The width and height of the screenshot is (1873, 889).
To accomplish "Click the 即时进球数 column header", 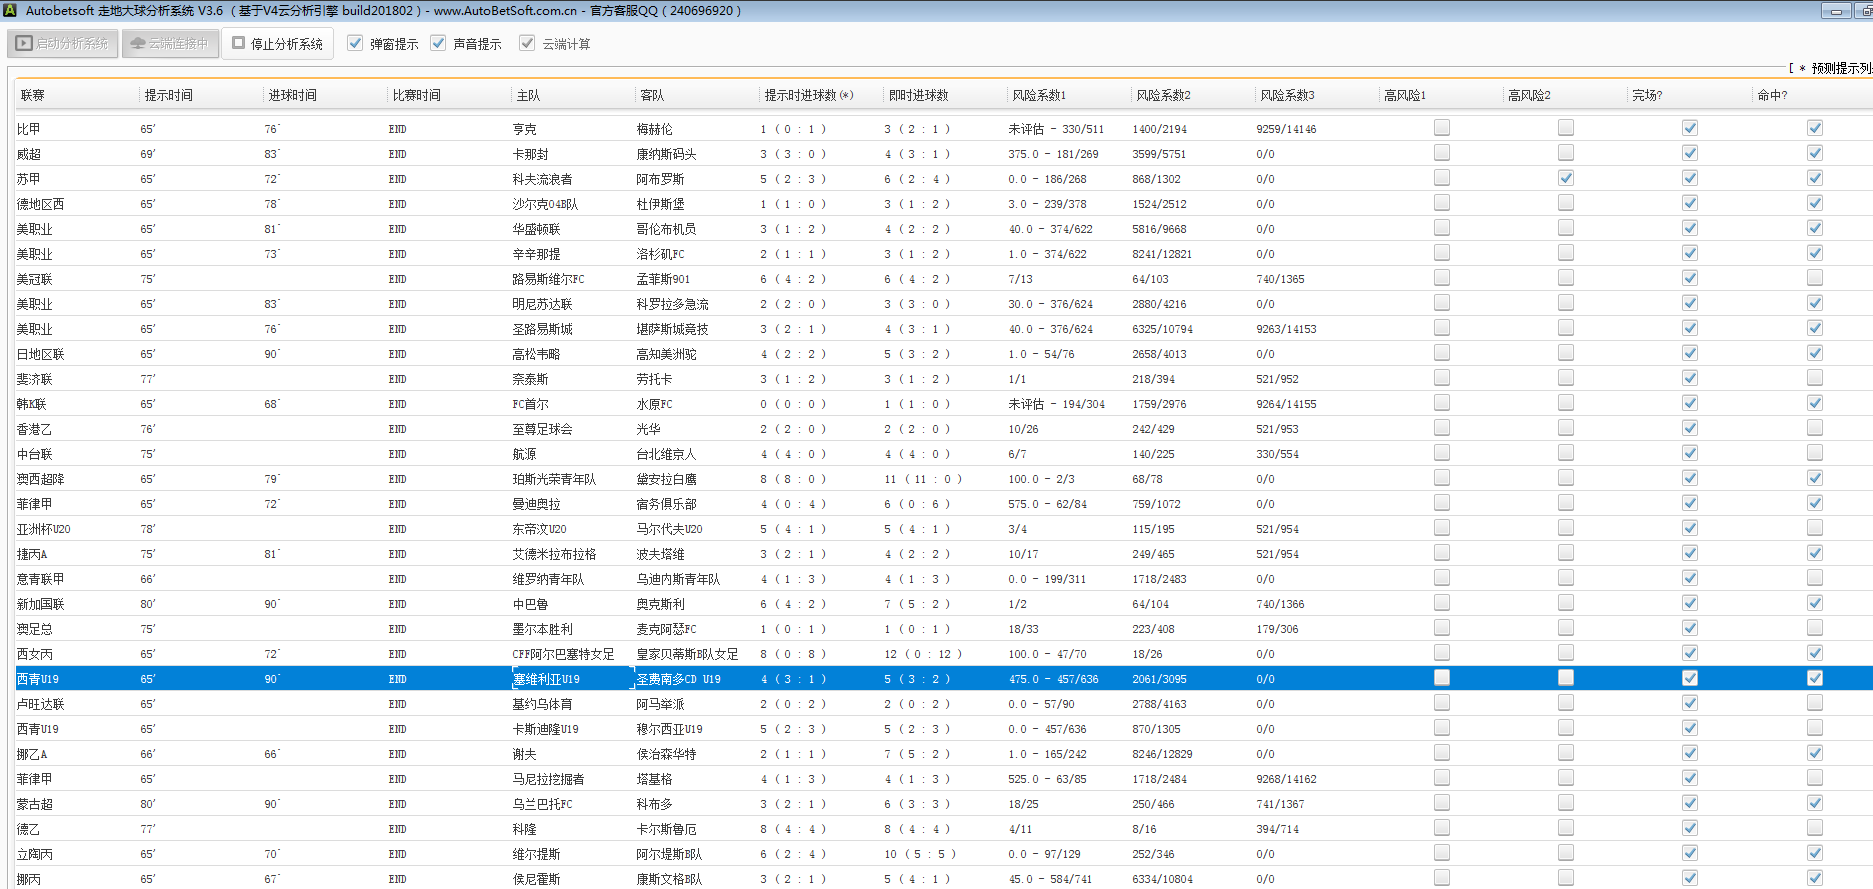I will [x=918, y=95].
